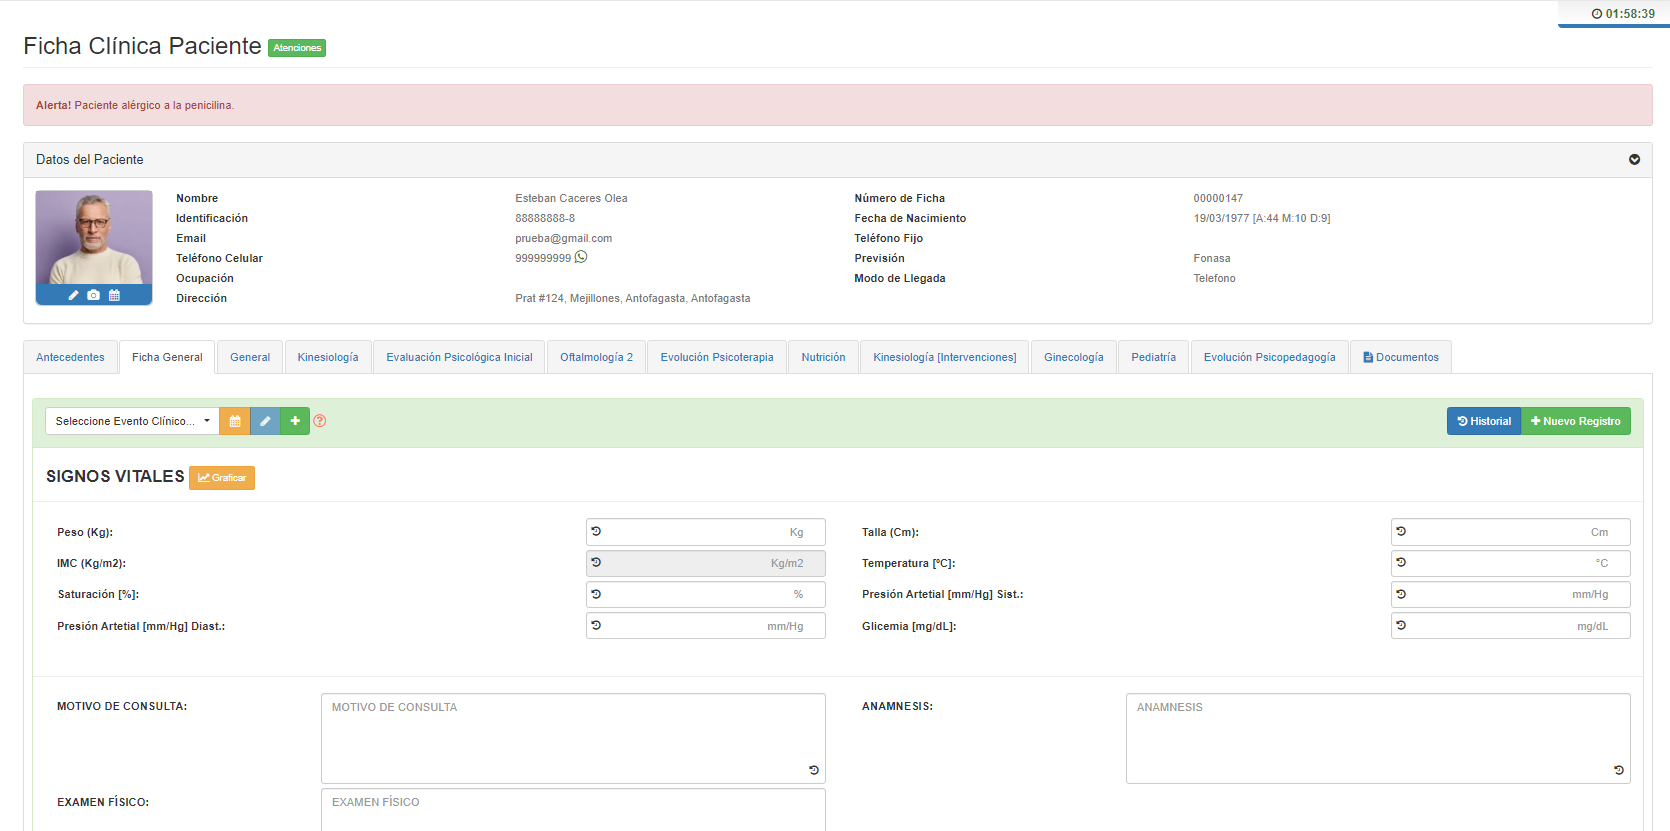
Task: Click the Historial button
Action: 1484,421
